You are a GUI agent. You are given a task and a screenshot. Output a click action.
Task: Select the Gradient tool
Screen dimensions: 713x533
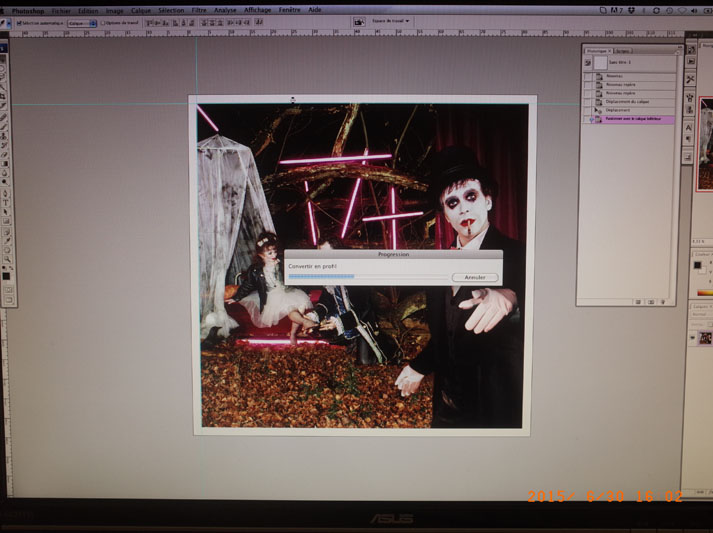[6, 163]
